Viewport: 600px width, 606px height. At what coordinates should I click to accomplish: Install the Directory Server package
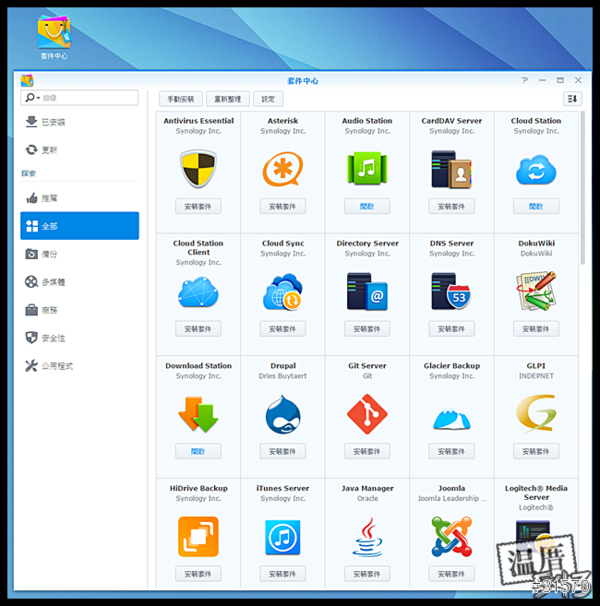click(x=367, y=329)
